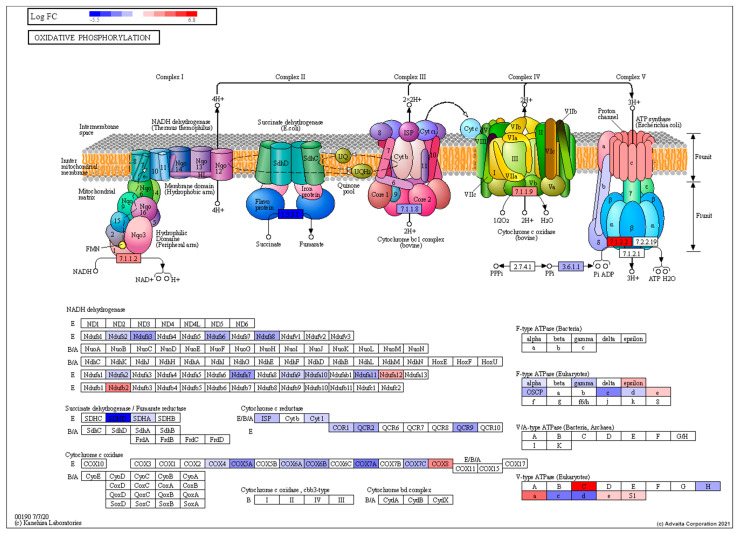This screenshot has width=738, height=534.
Task: Click the 2.7.4.1 enzyme box
Action: click(522, 266)
